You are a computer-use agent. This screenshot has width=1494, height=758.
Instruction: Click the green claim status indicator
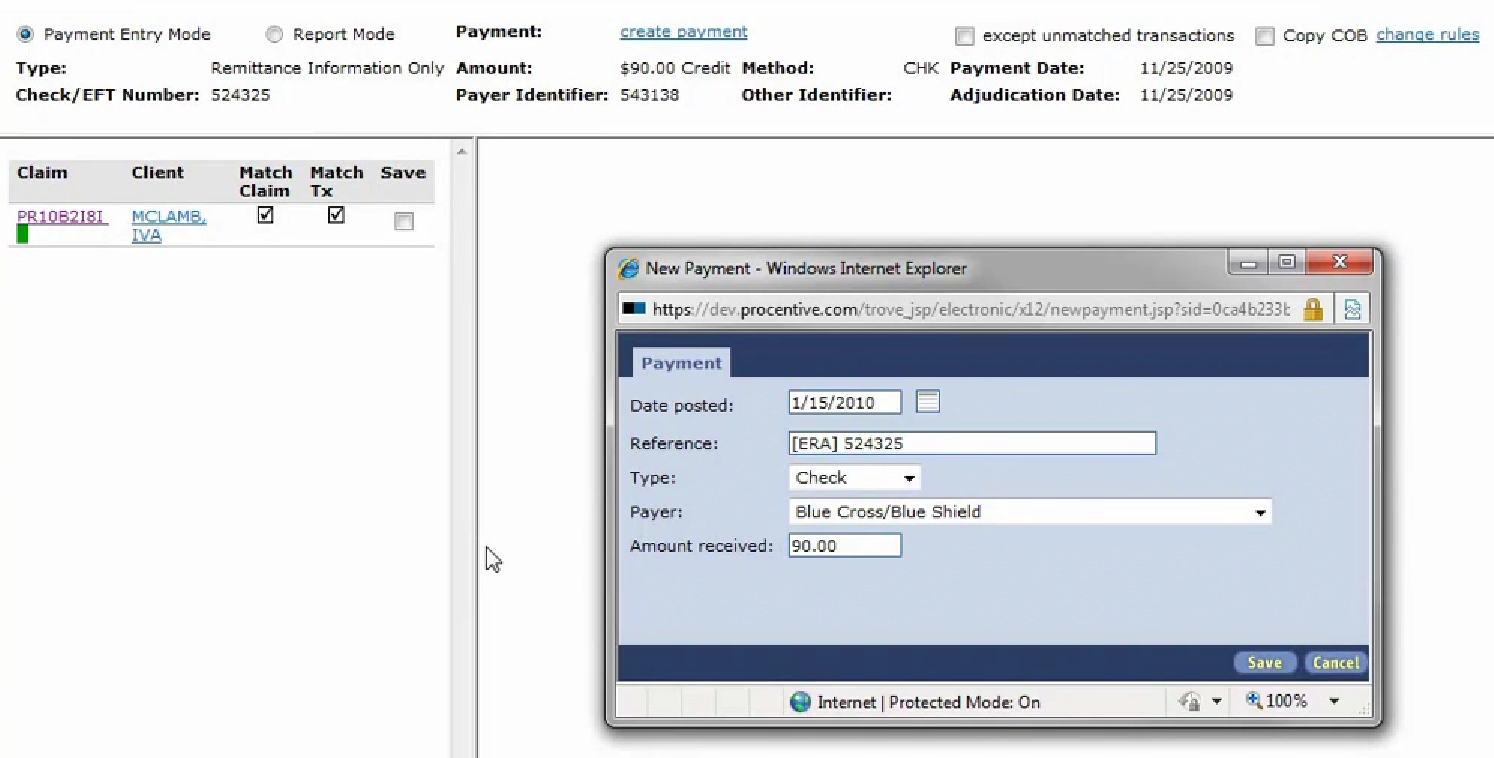point(23,235)
